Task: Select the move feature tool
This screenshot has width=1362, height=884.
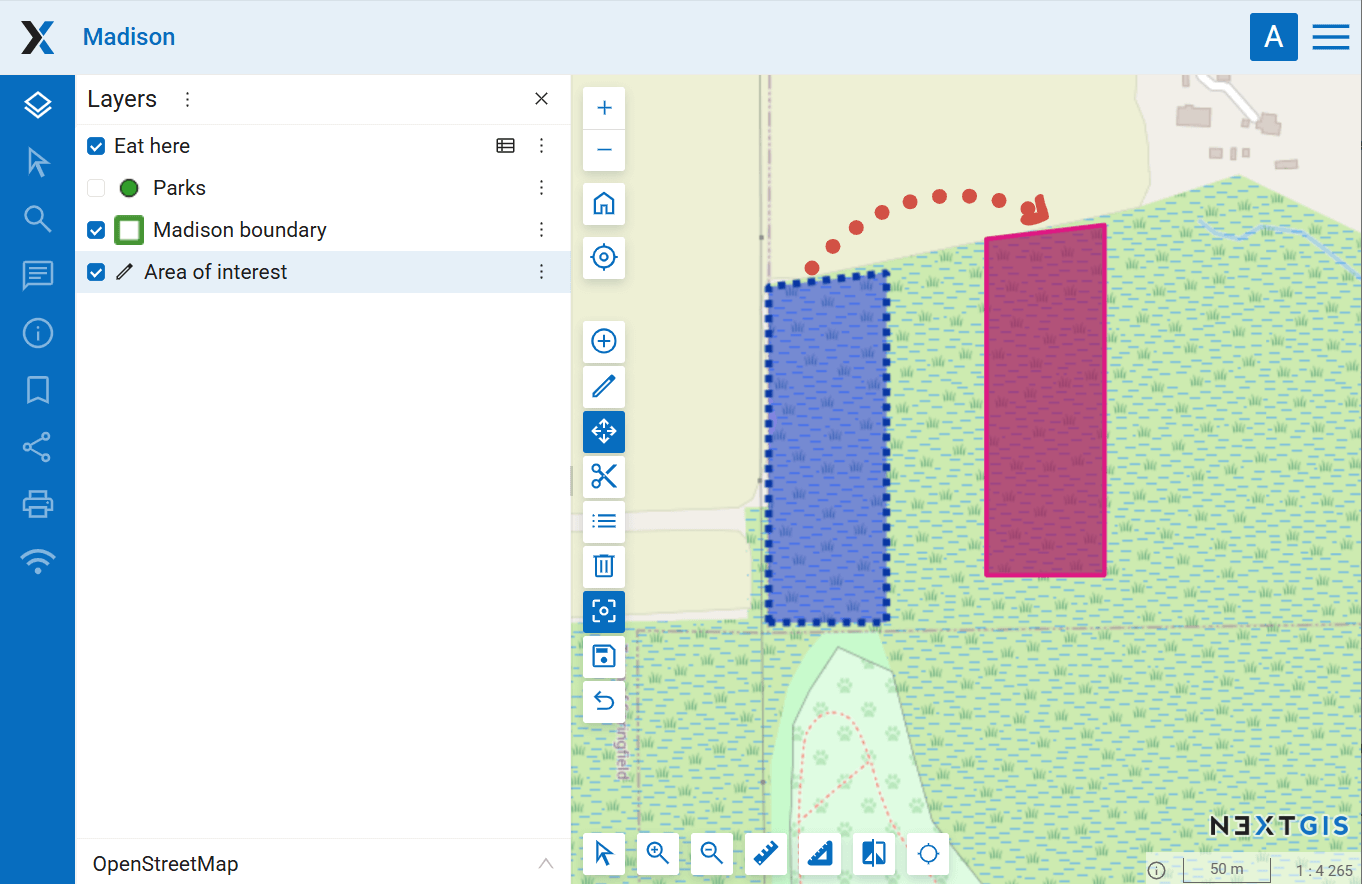Action: [604, 432]
